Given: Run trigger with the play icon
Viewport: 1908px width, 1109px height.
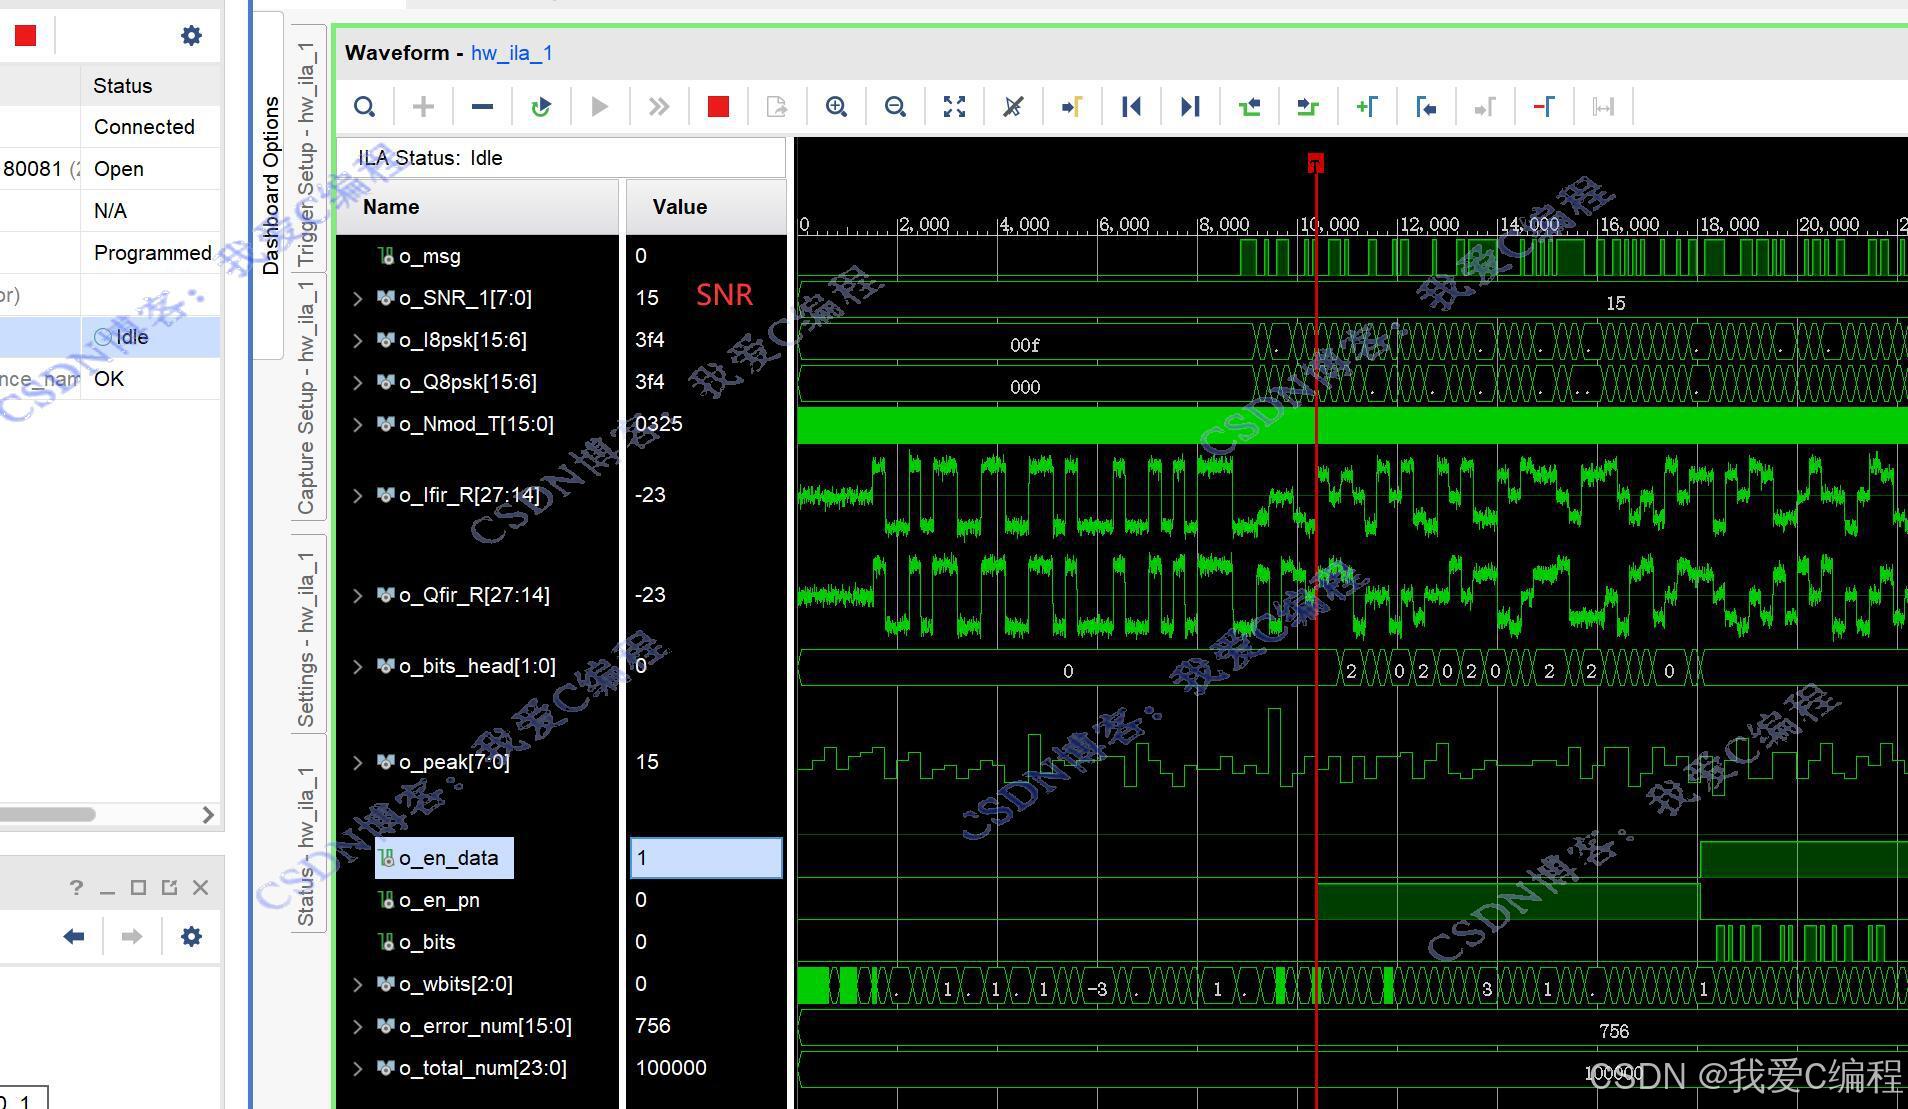Looking at the screenshot, I should click(x=599, y=107).
